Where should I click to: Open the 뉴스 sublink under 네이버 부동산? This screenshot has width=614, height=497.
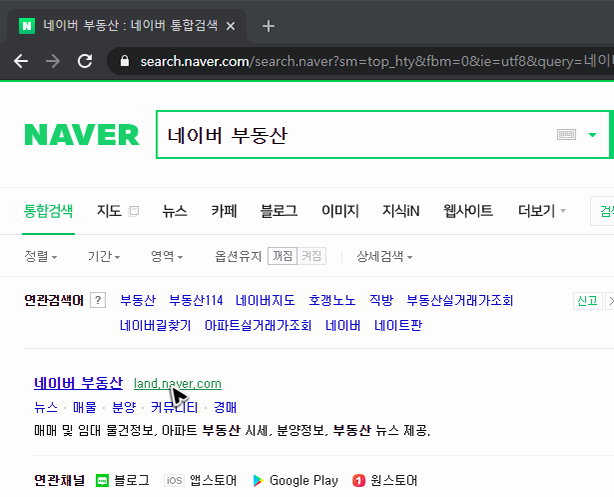click(46, 407)
